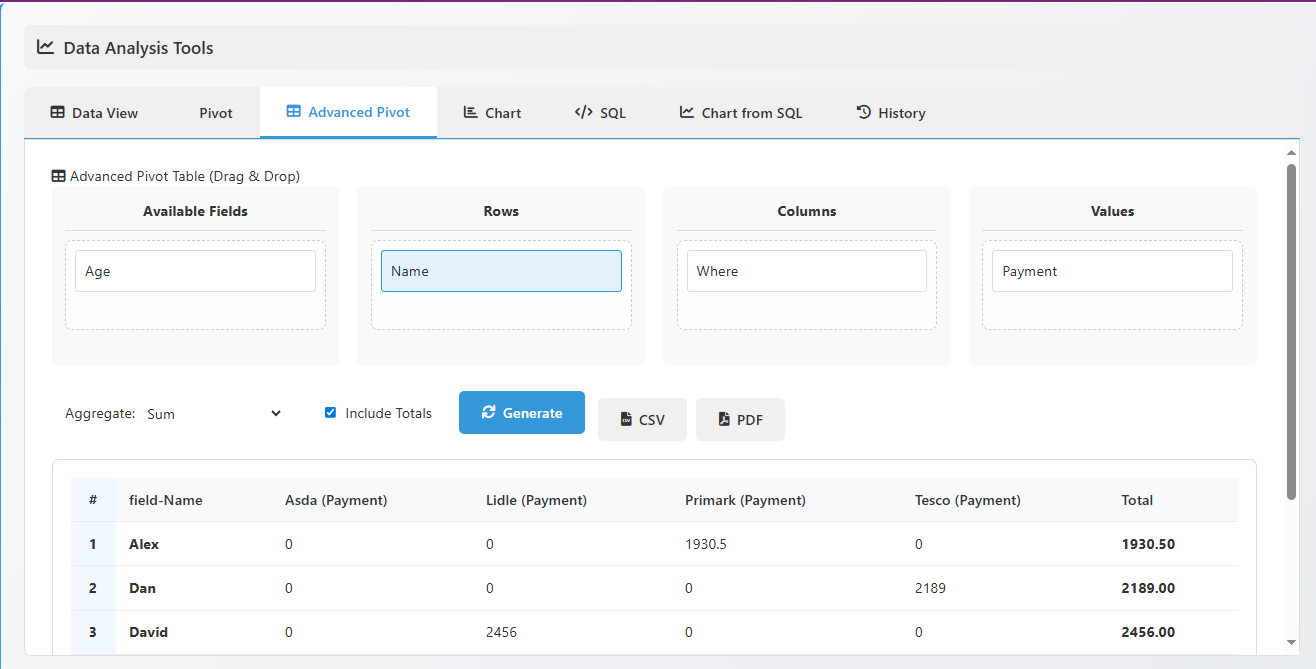
Task: Select the Name field in Rows
Action: tap(501, 270)
